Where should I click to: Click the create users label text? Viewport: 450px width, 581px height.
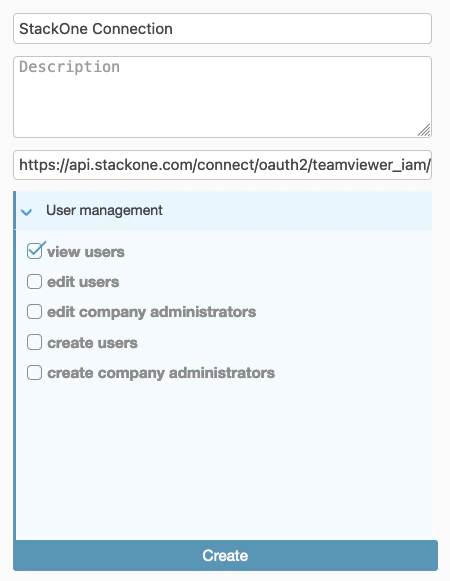click(92, 343)
